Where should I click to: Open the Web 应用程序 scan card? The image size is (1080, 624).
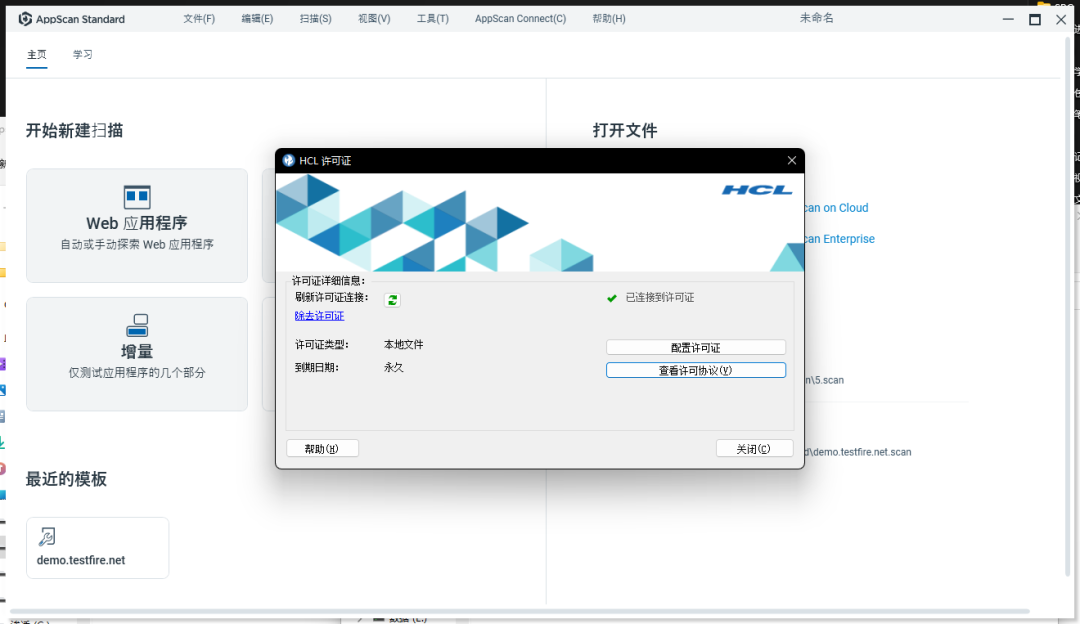click(137, 226)
